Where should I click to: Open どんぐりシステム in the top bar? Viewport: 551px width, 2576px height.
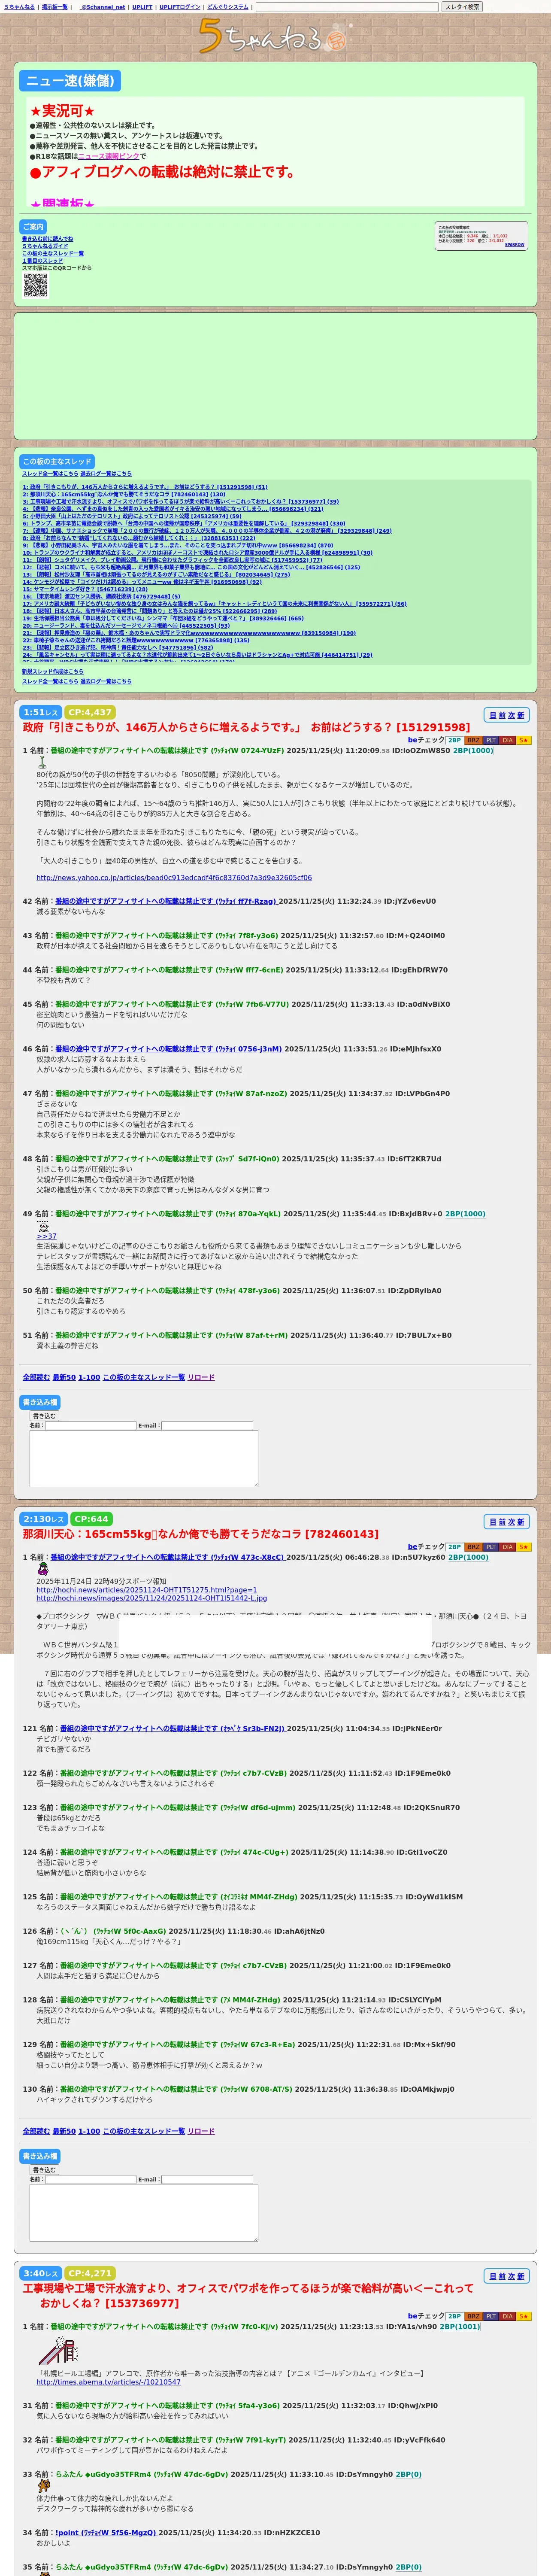point(228,7)
